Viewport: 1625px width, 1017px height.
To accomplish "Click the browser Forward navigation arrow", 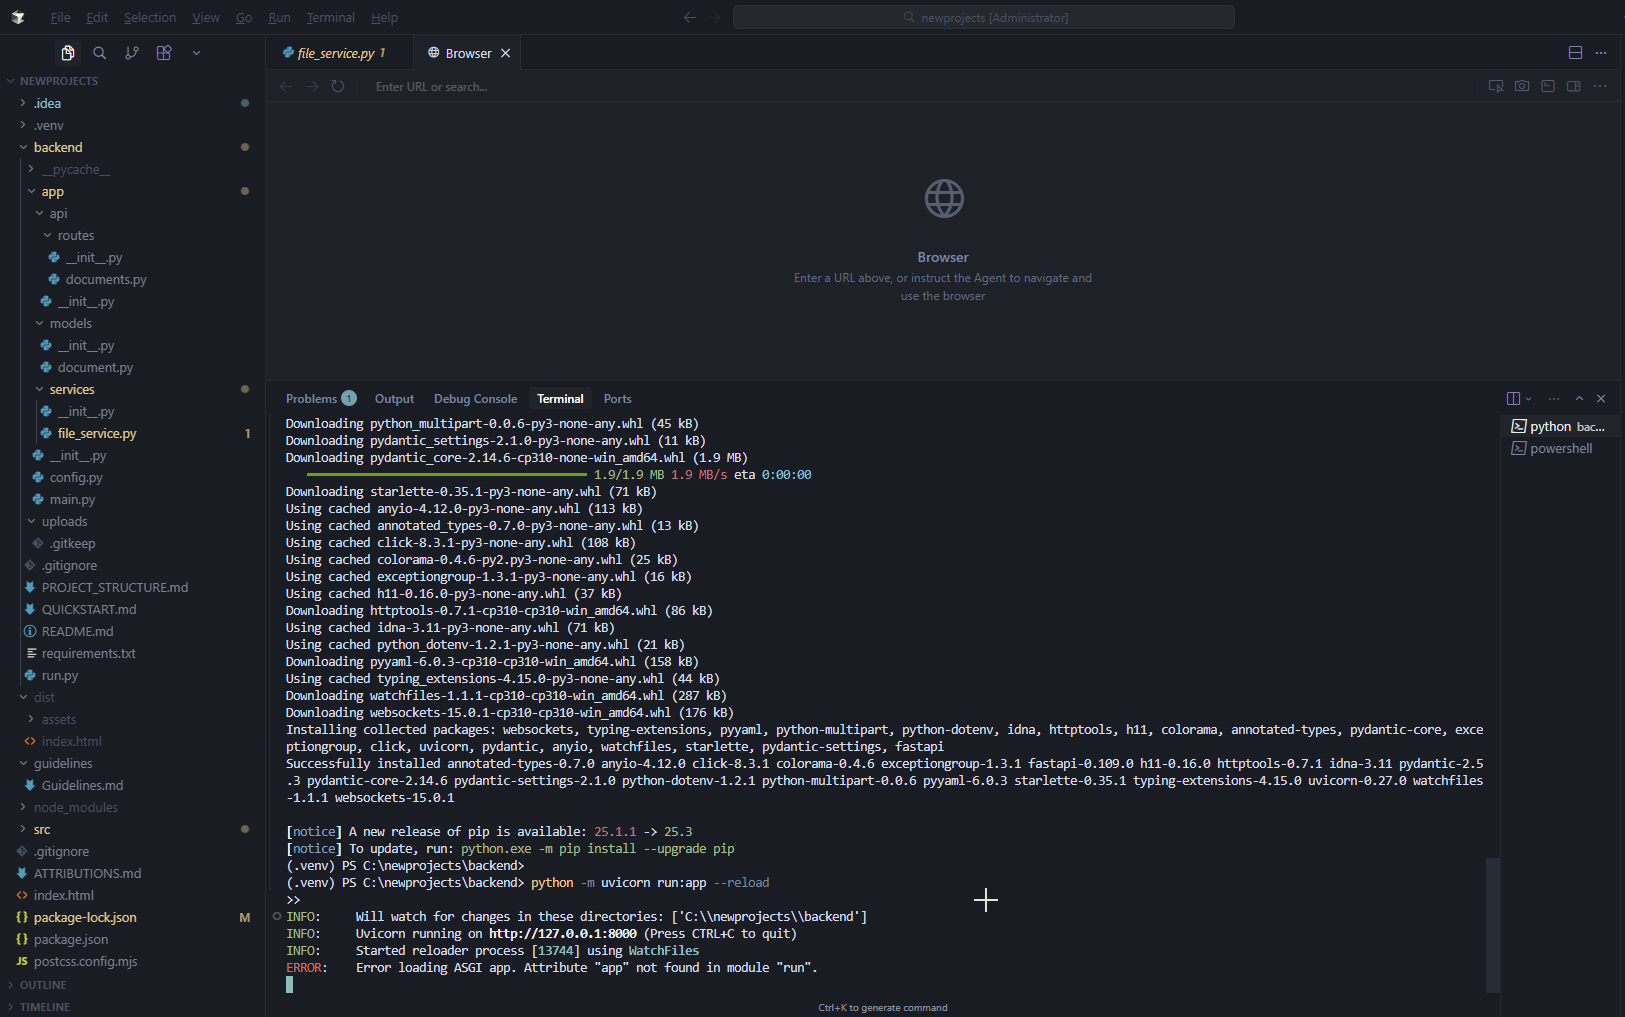I will (x=312, y=87).
